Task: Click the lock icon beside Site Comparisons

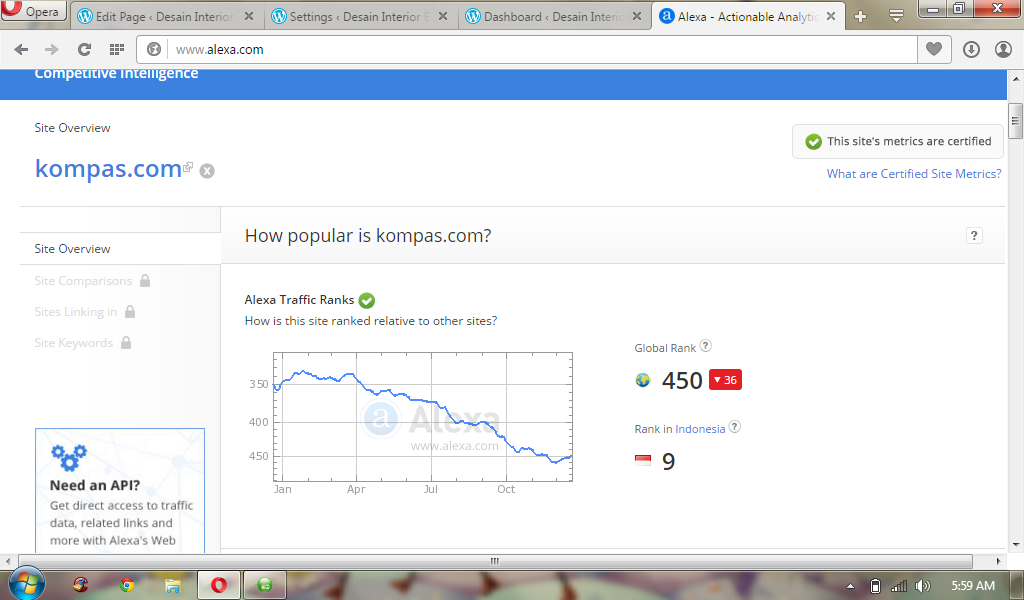Action: click(x=145, y=280)
